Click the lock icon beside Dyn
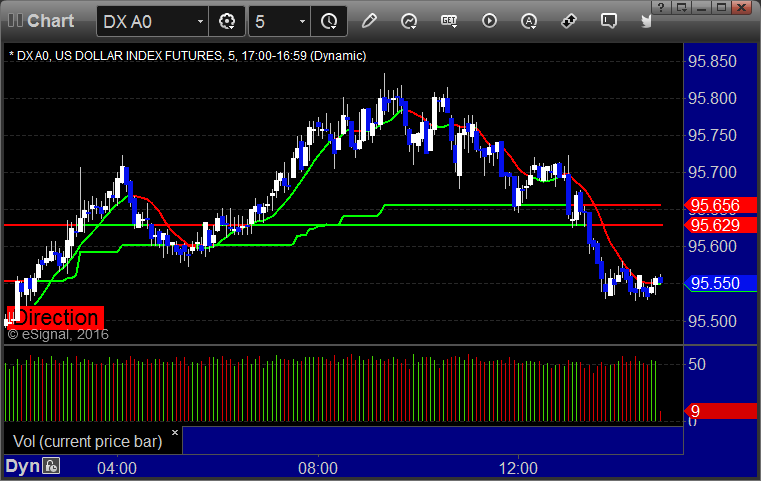The width and height of the screenshot is (761, 481). 51,466
